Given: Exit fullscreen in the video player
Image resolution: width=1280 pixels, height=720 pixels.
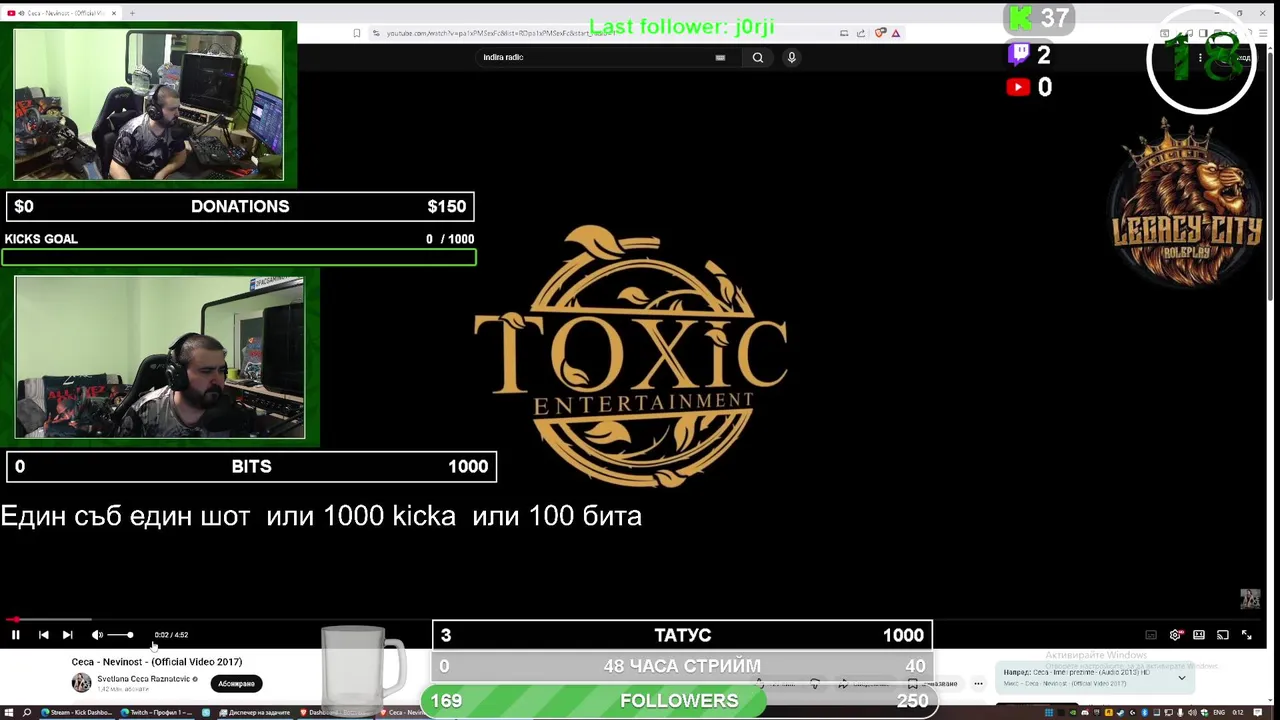Looking at the screenshot, I should point(1247,635).
